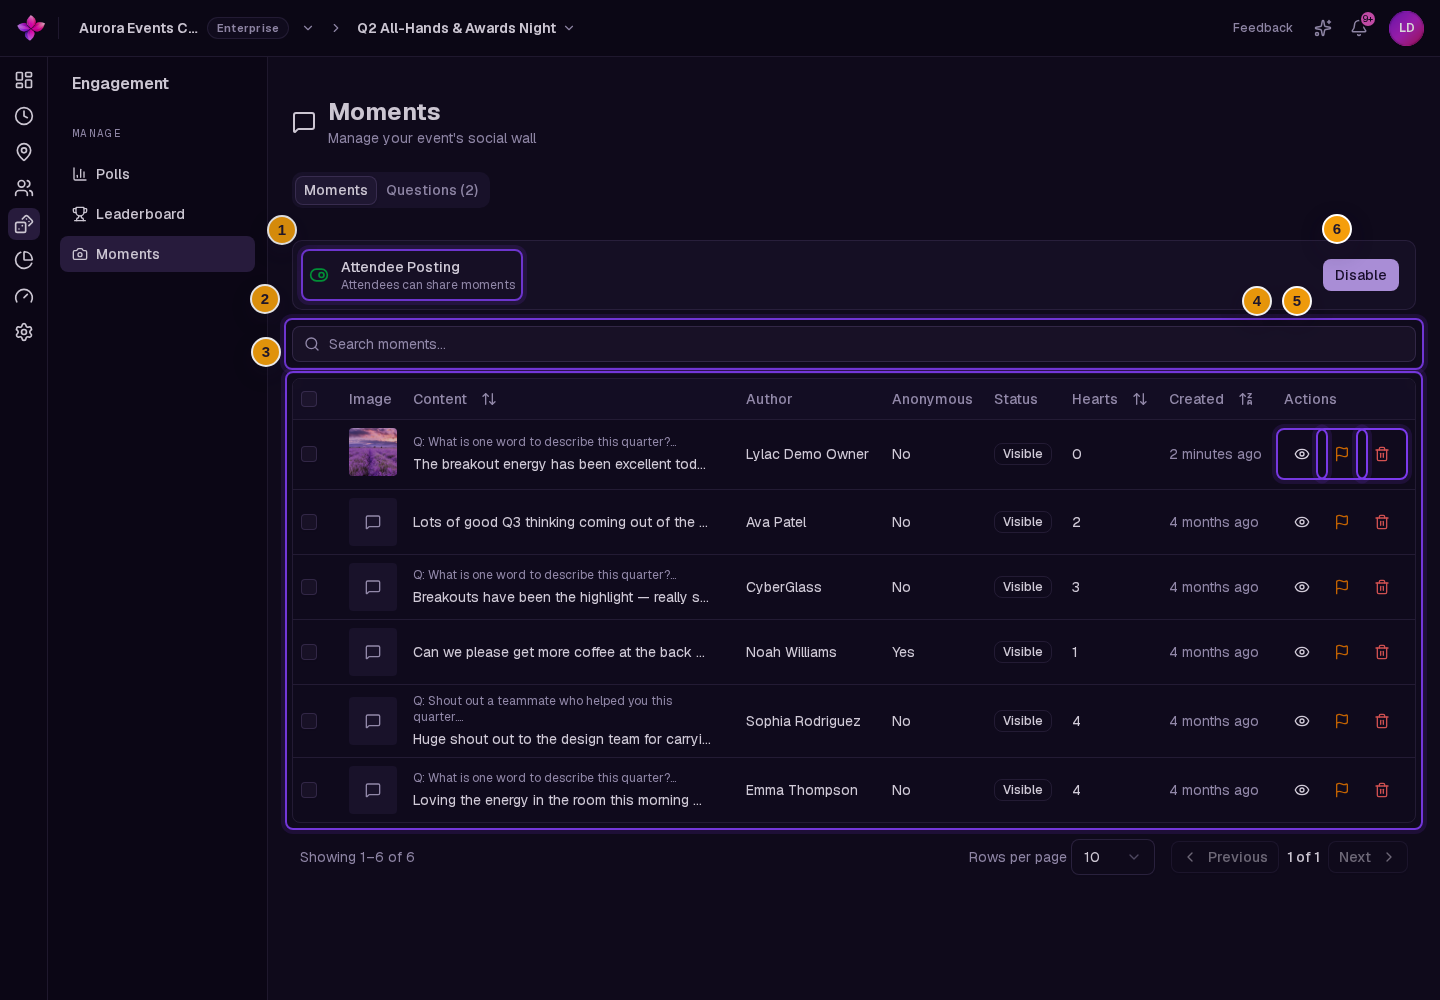Open the lavender field image thumbnail

[x=373, y=452]
